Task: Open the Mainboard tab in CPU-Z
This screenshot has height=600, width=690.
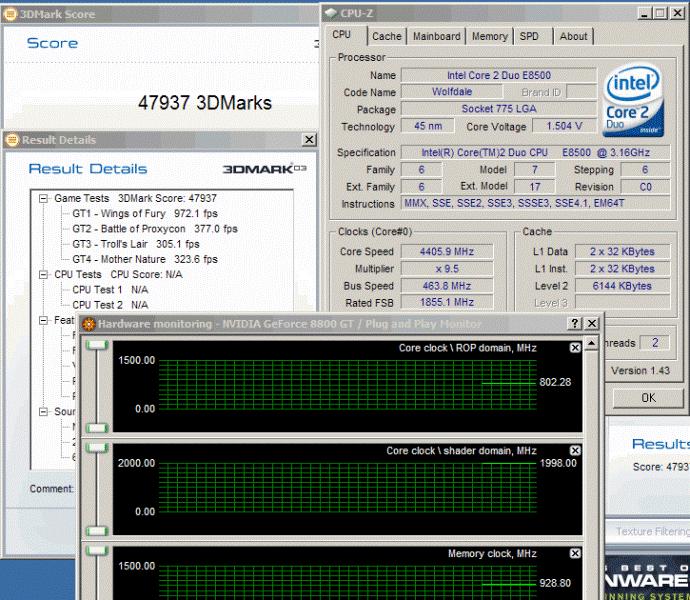Action: tap(437, 36)
